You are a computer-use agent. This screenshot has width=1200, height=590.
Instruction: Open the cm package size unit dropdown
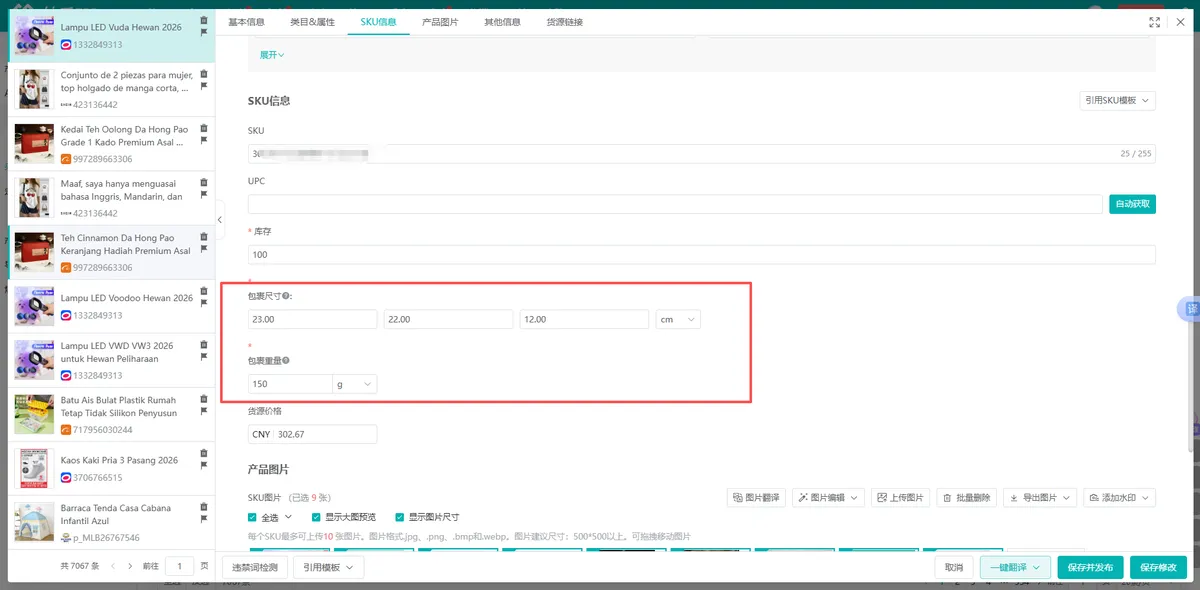(x=678, y=319)
